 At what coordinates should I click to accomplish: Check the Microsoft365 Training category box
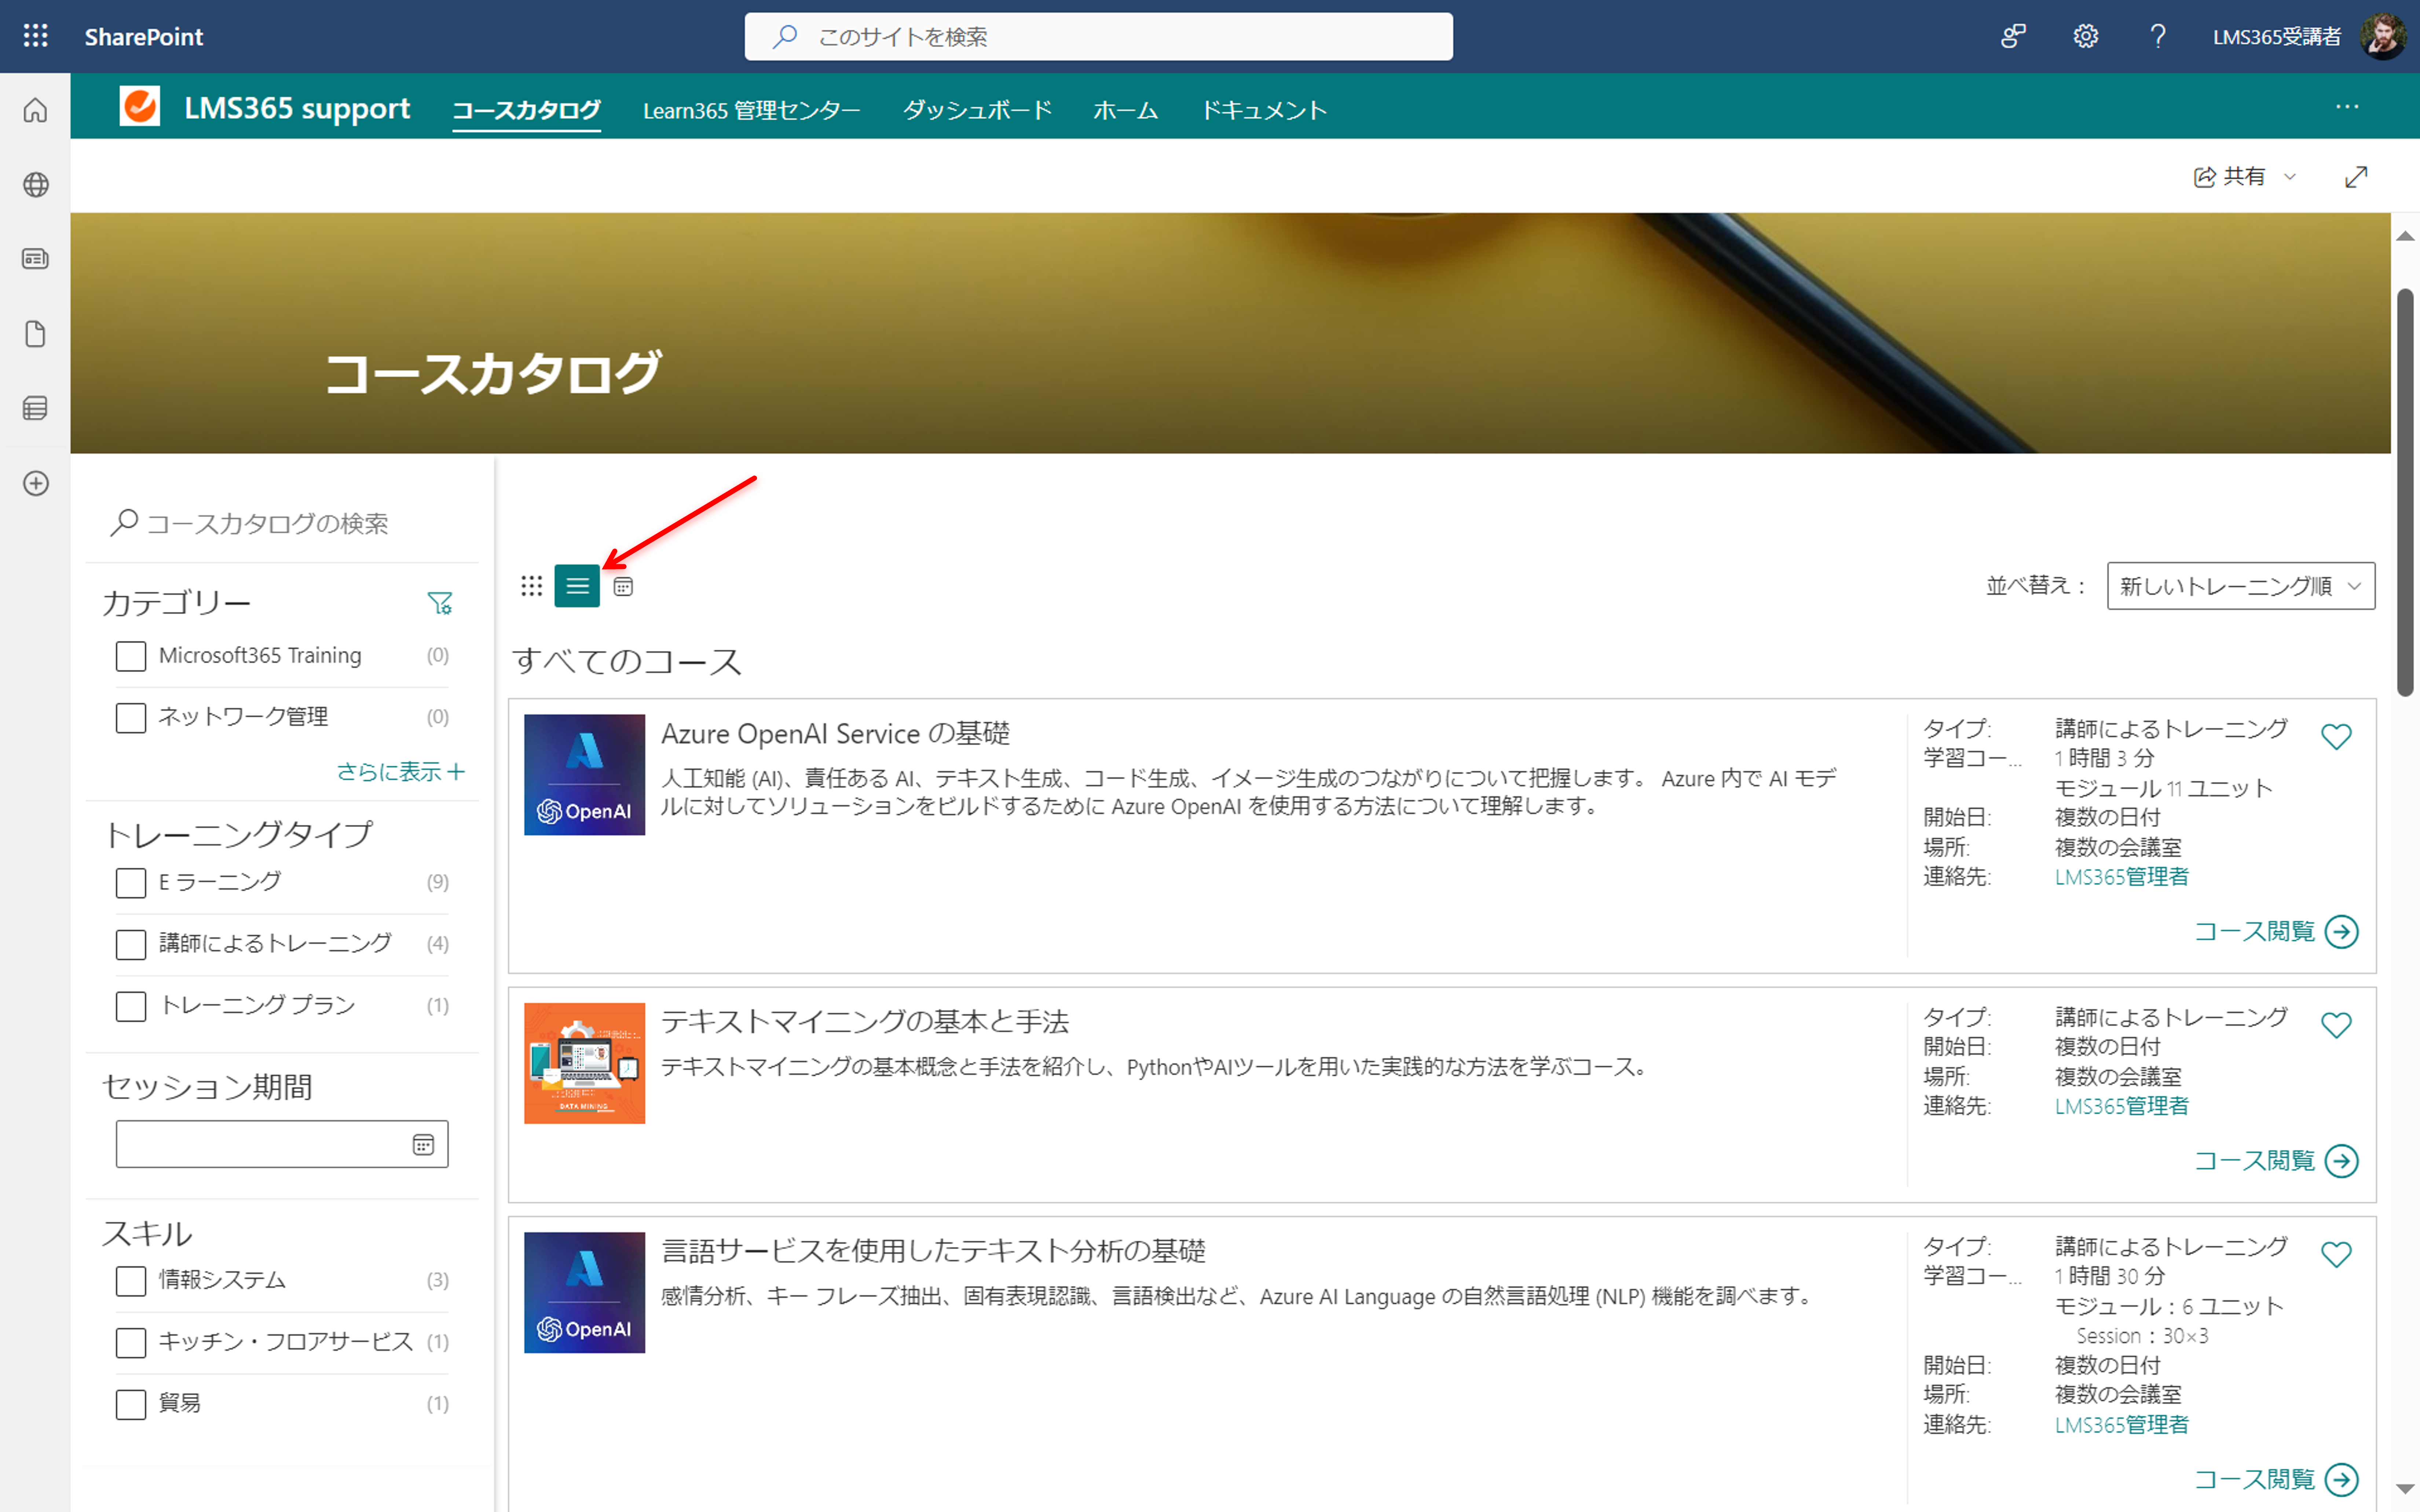131,656
